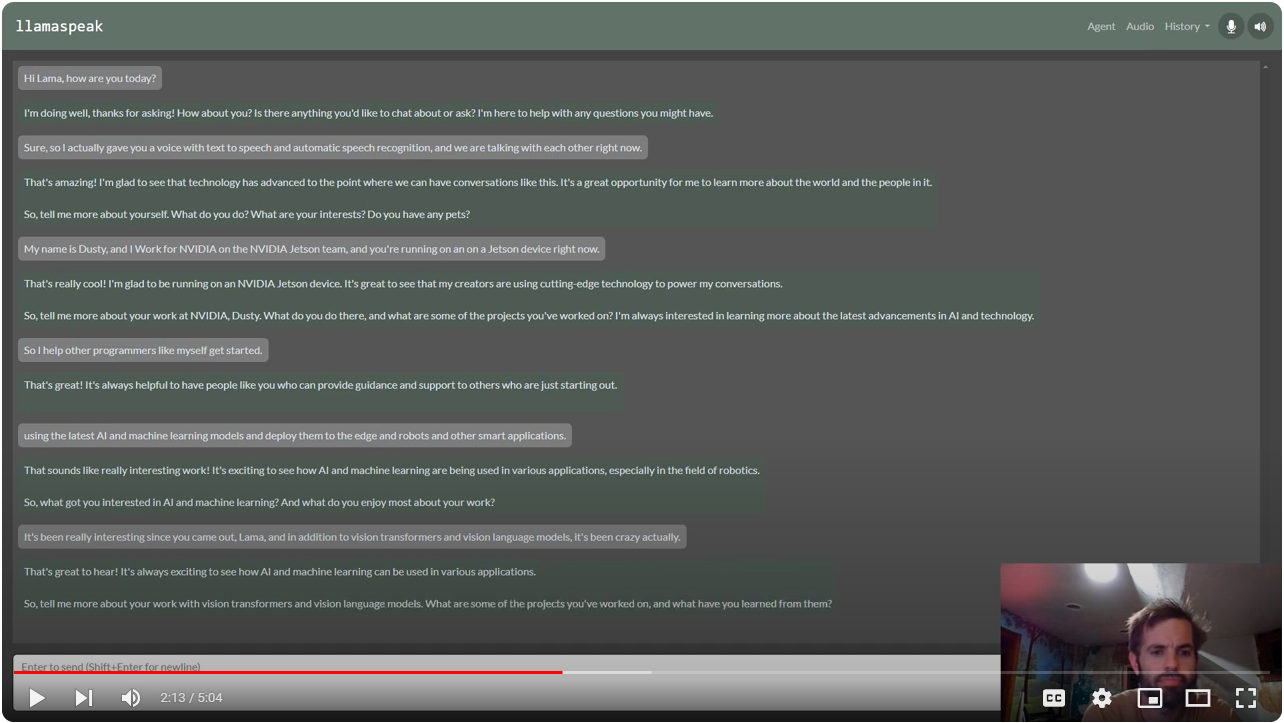Click the llamaspeak title link

click(x=59, y=26)
